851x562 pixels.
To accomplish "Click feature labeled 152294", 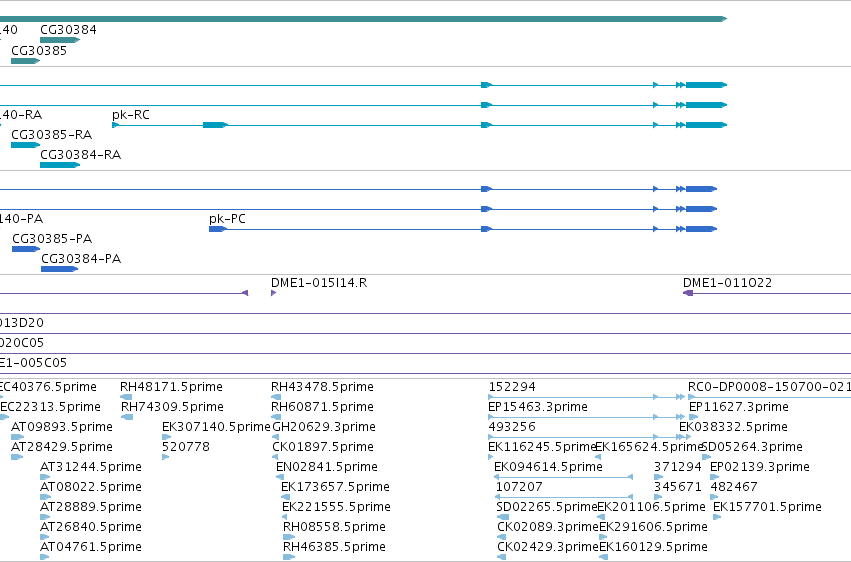I will [586, 397].
